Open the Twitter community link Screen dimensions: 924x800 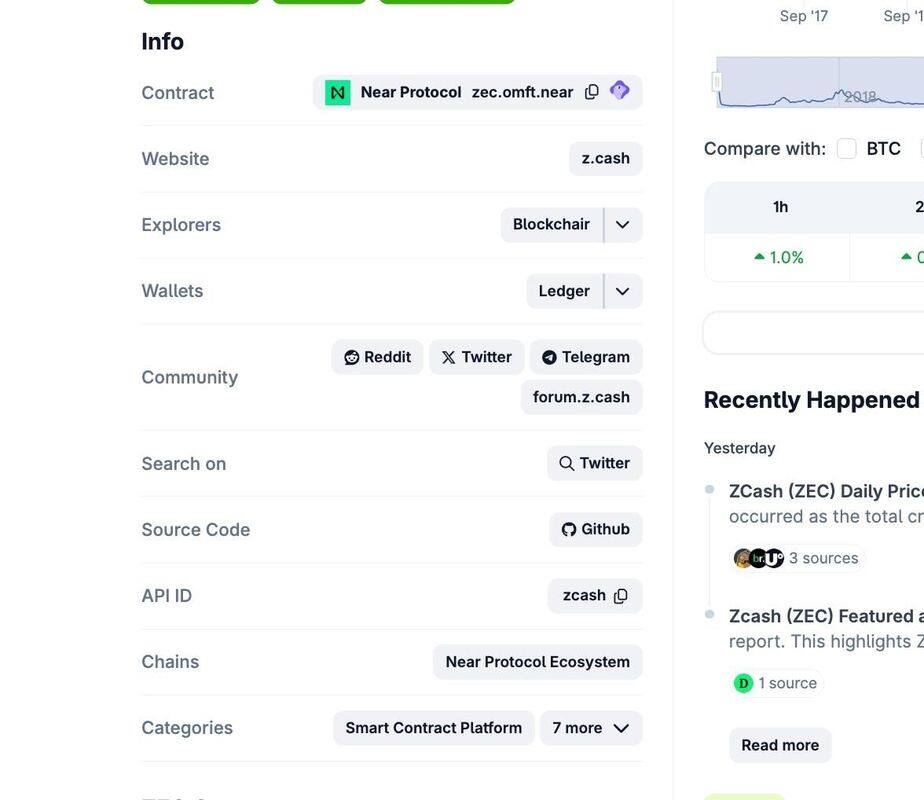click(x=476, y=357)
